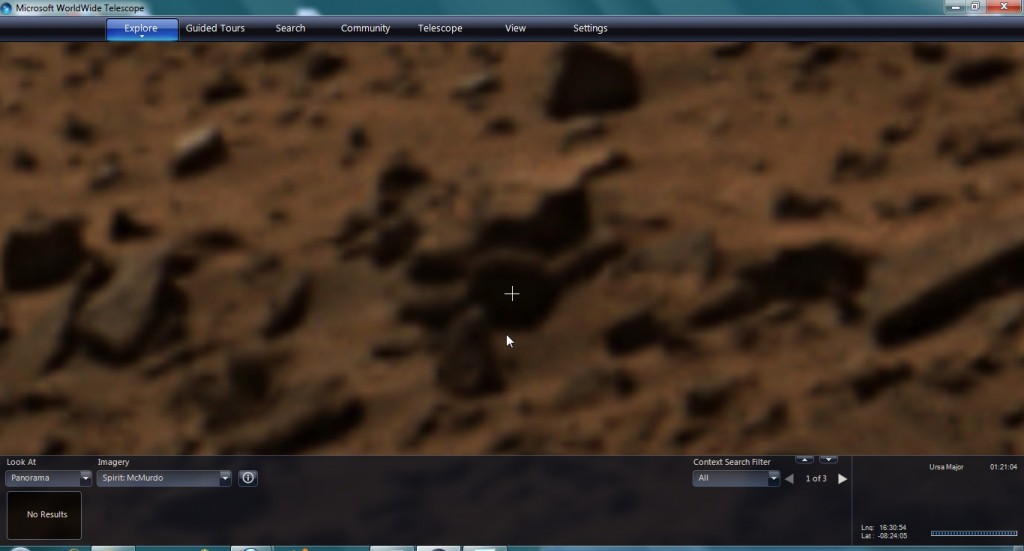Click the imagery information icon
Image resolution: width=1024 pixels, height=551 pixels.
coord(248,478)
